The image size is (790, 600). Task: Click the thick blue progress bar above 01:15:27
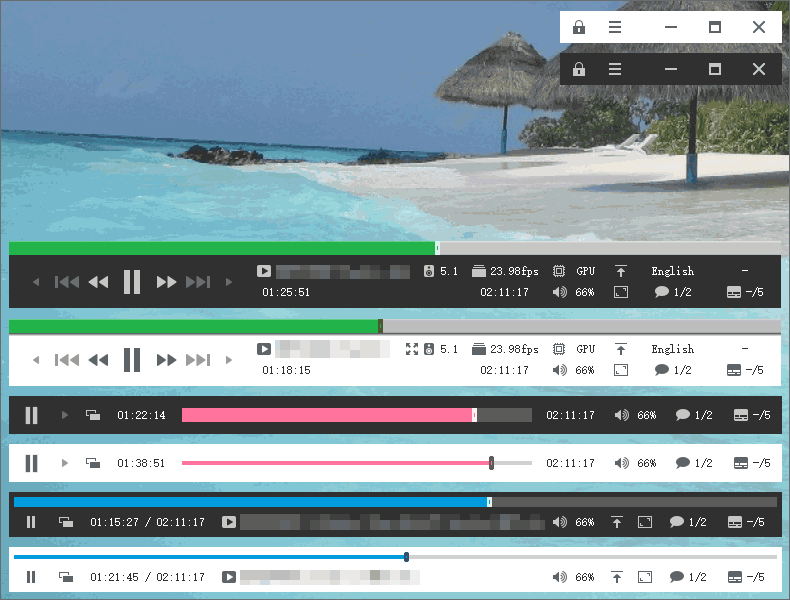click(396, 502)
